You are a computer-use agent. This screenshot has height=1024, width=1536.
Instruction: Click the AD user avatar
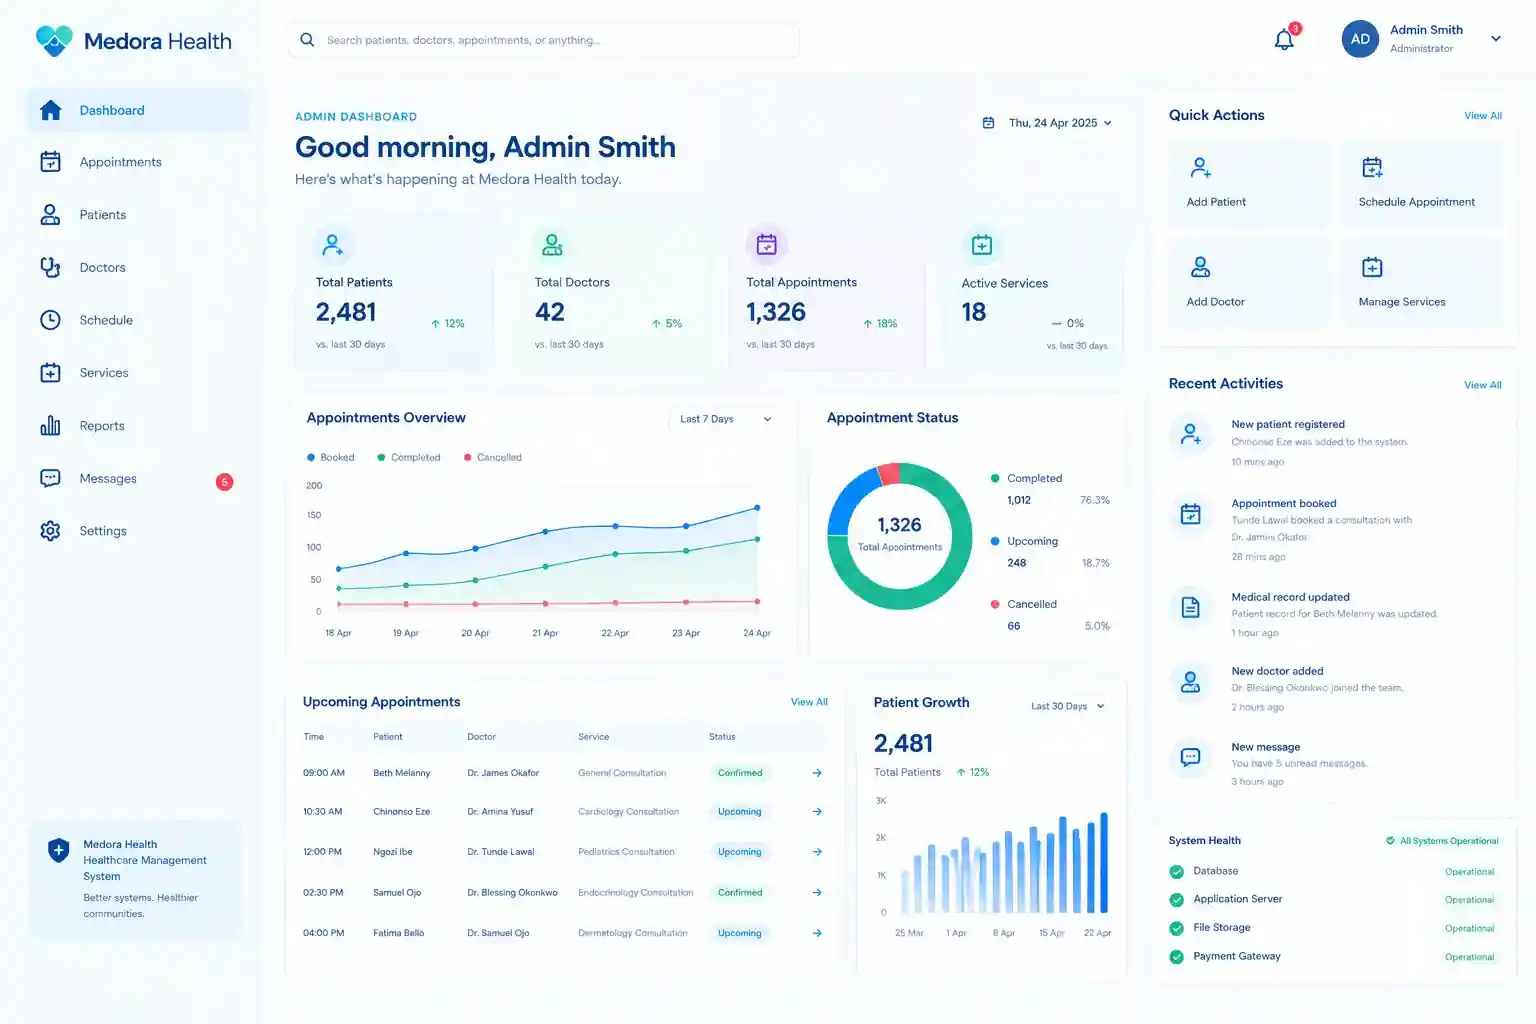pyautogui.click(x=1360, y=39)
